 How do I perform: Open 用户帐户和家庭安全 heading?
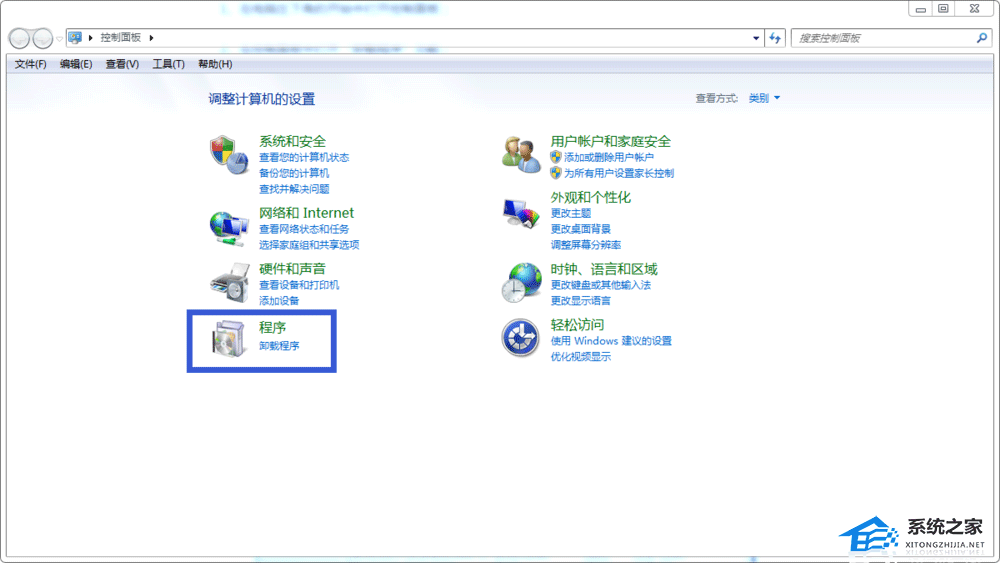pos(611,142)
